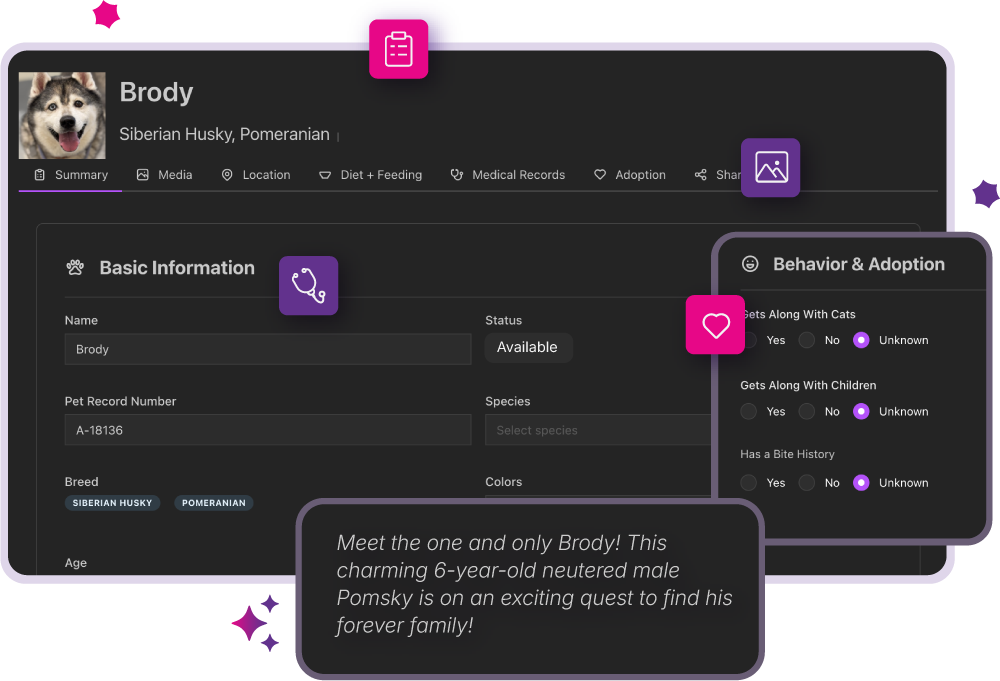Click the stethoscope icon on Medical Records tab
The height and width of the screenshot is (681, 1000).
pos(457,175)
